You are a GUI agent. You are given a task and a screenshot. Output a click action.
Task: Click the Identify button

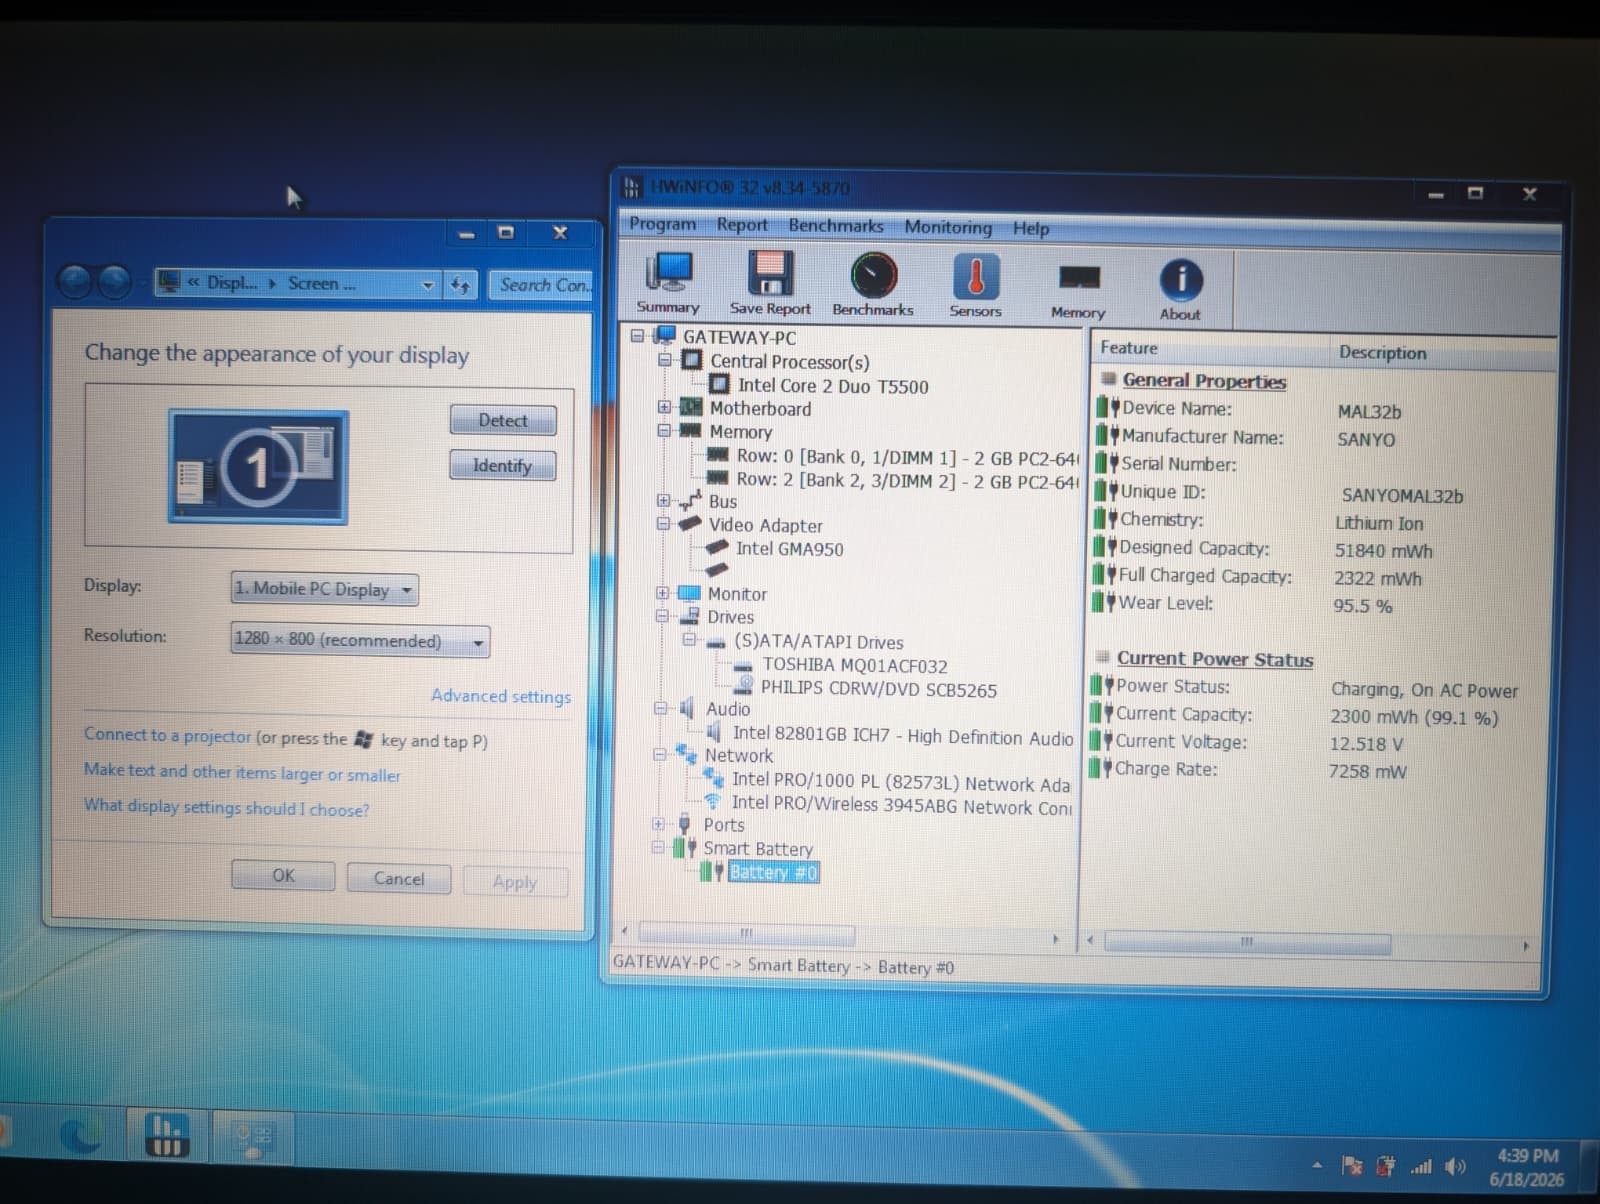[x=502, y=465]
